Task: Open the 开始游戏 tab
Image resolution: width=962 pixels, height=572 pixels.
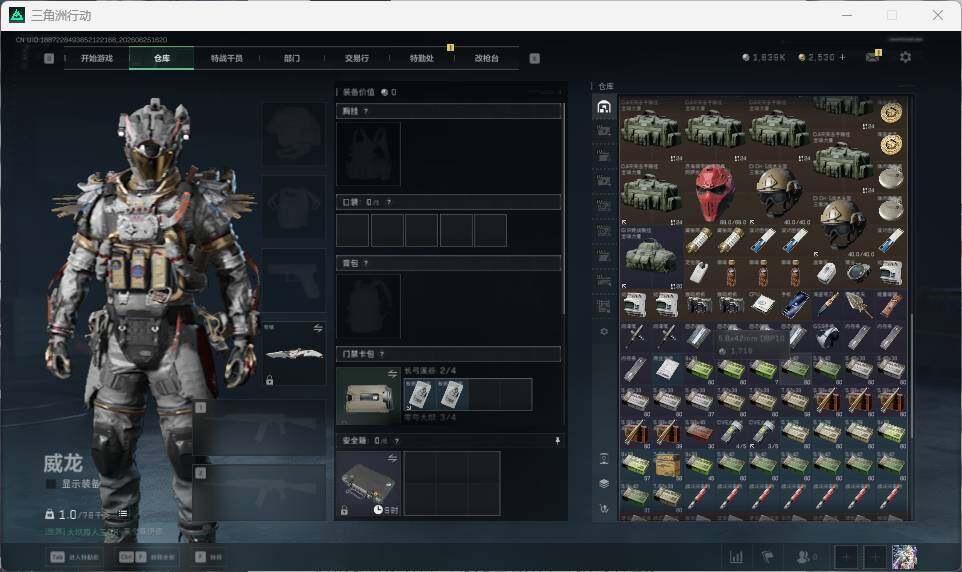Action: click(x=97, y=58)
